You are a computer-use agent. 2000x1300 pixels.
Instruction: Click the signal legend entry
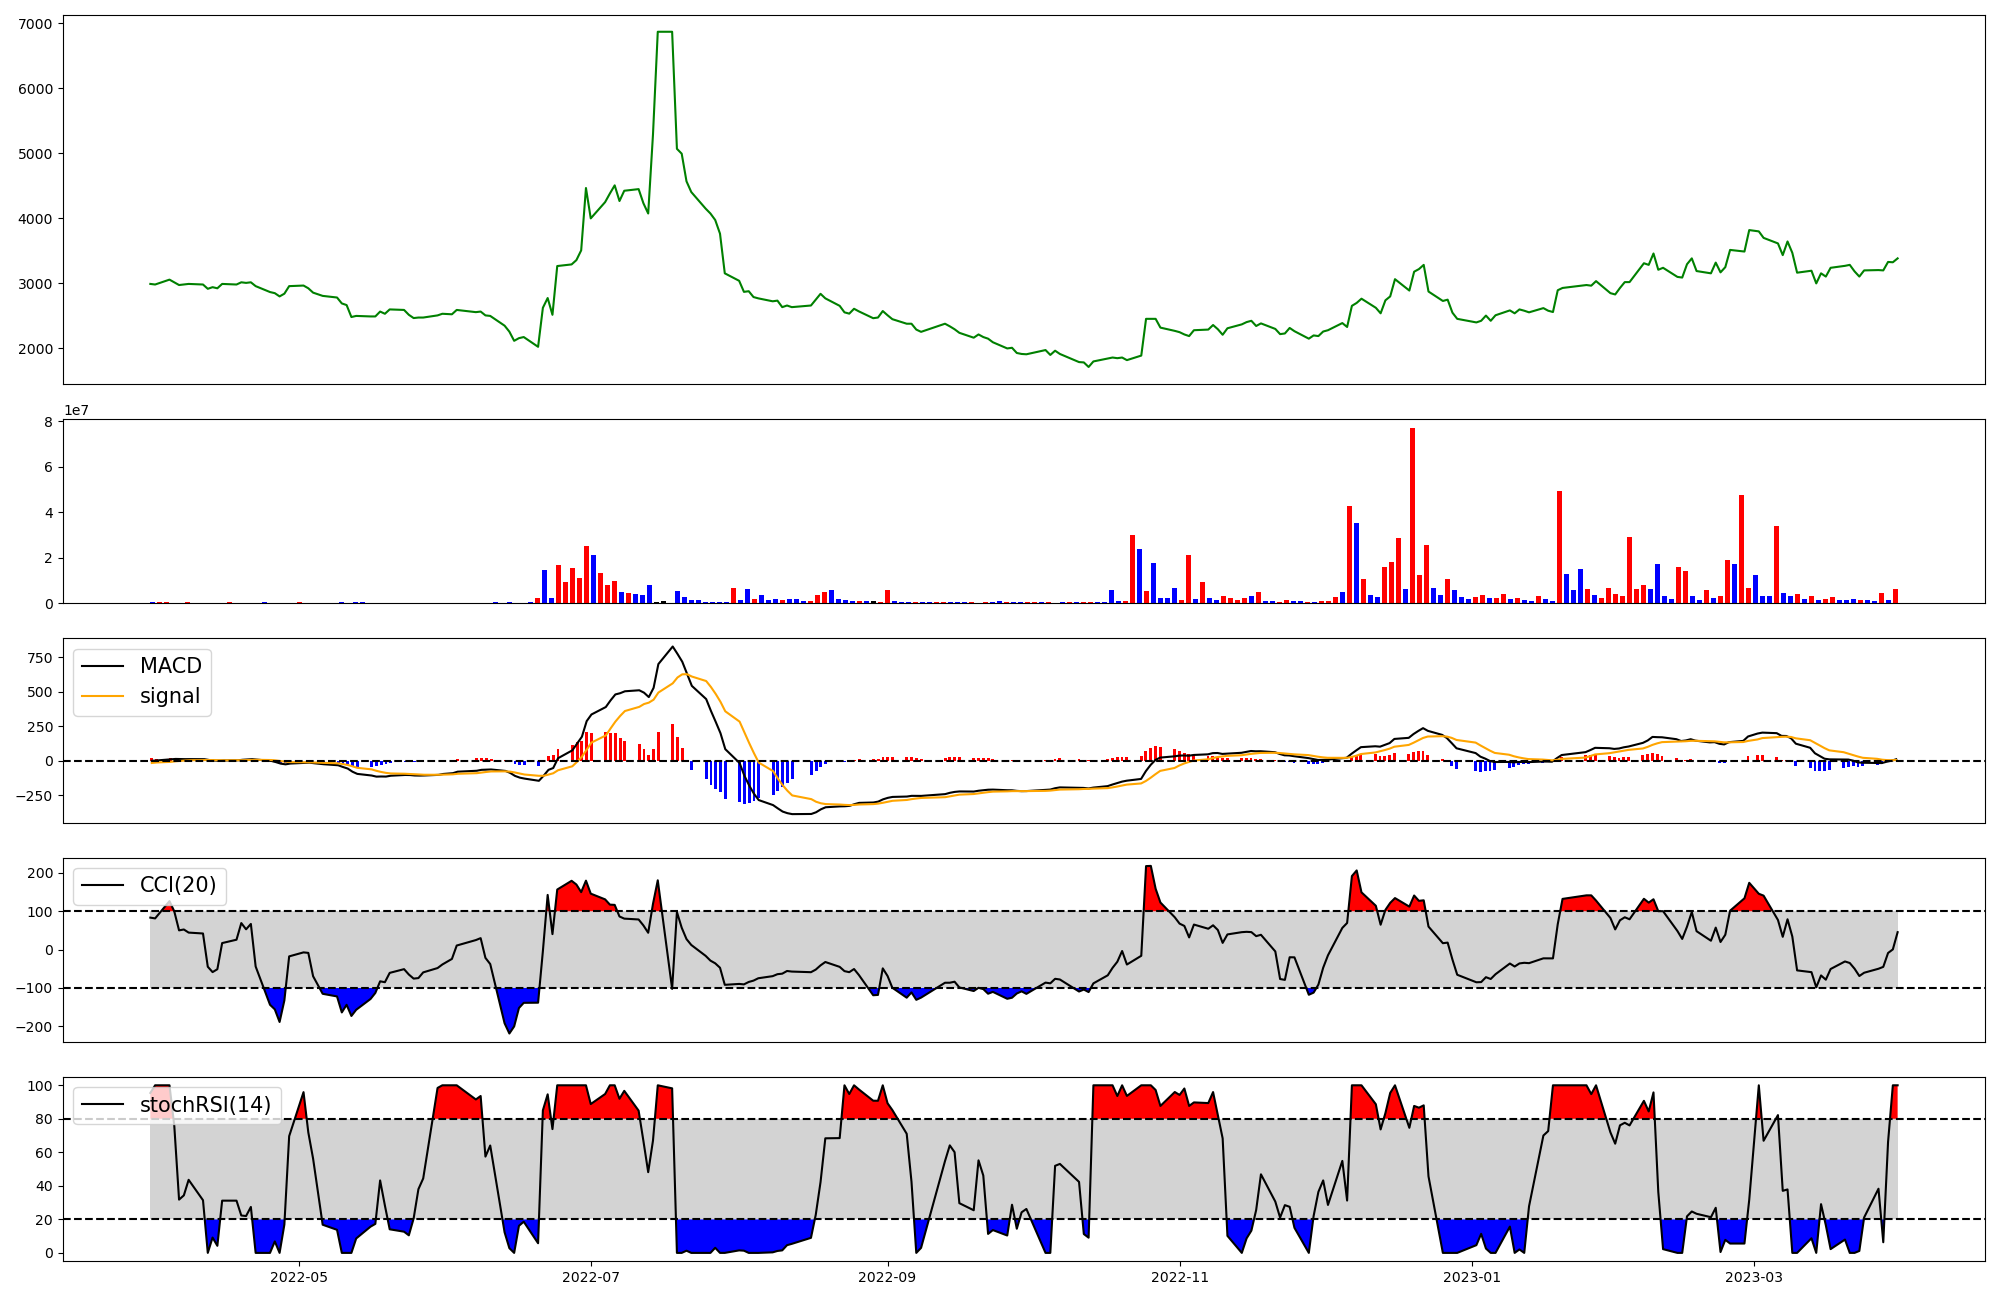(170, 696)
